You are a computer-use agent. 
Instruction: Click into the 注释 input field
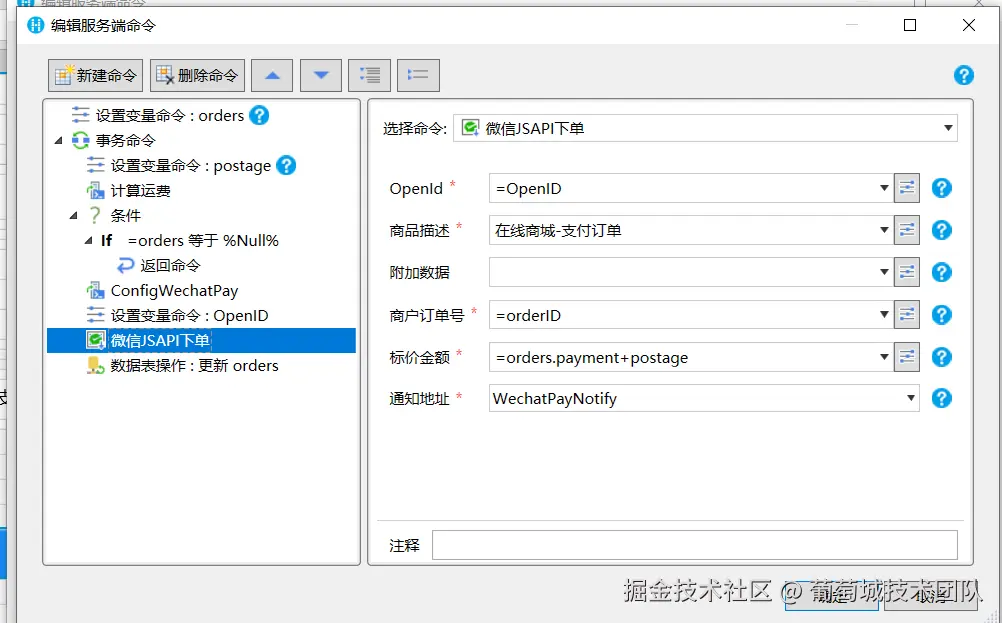pos(695,545)
